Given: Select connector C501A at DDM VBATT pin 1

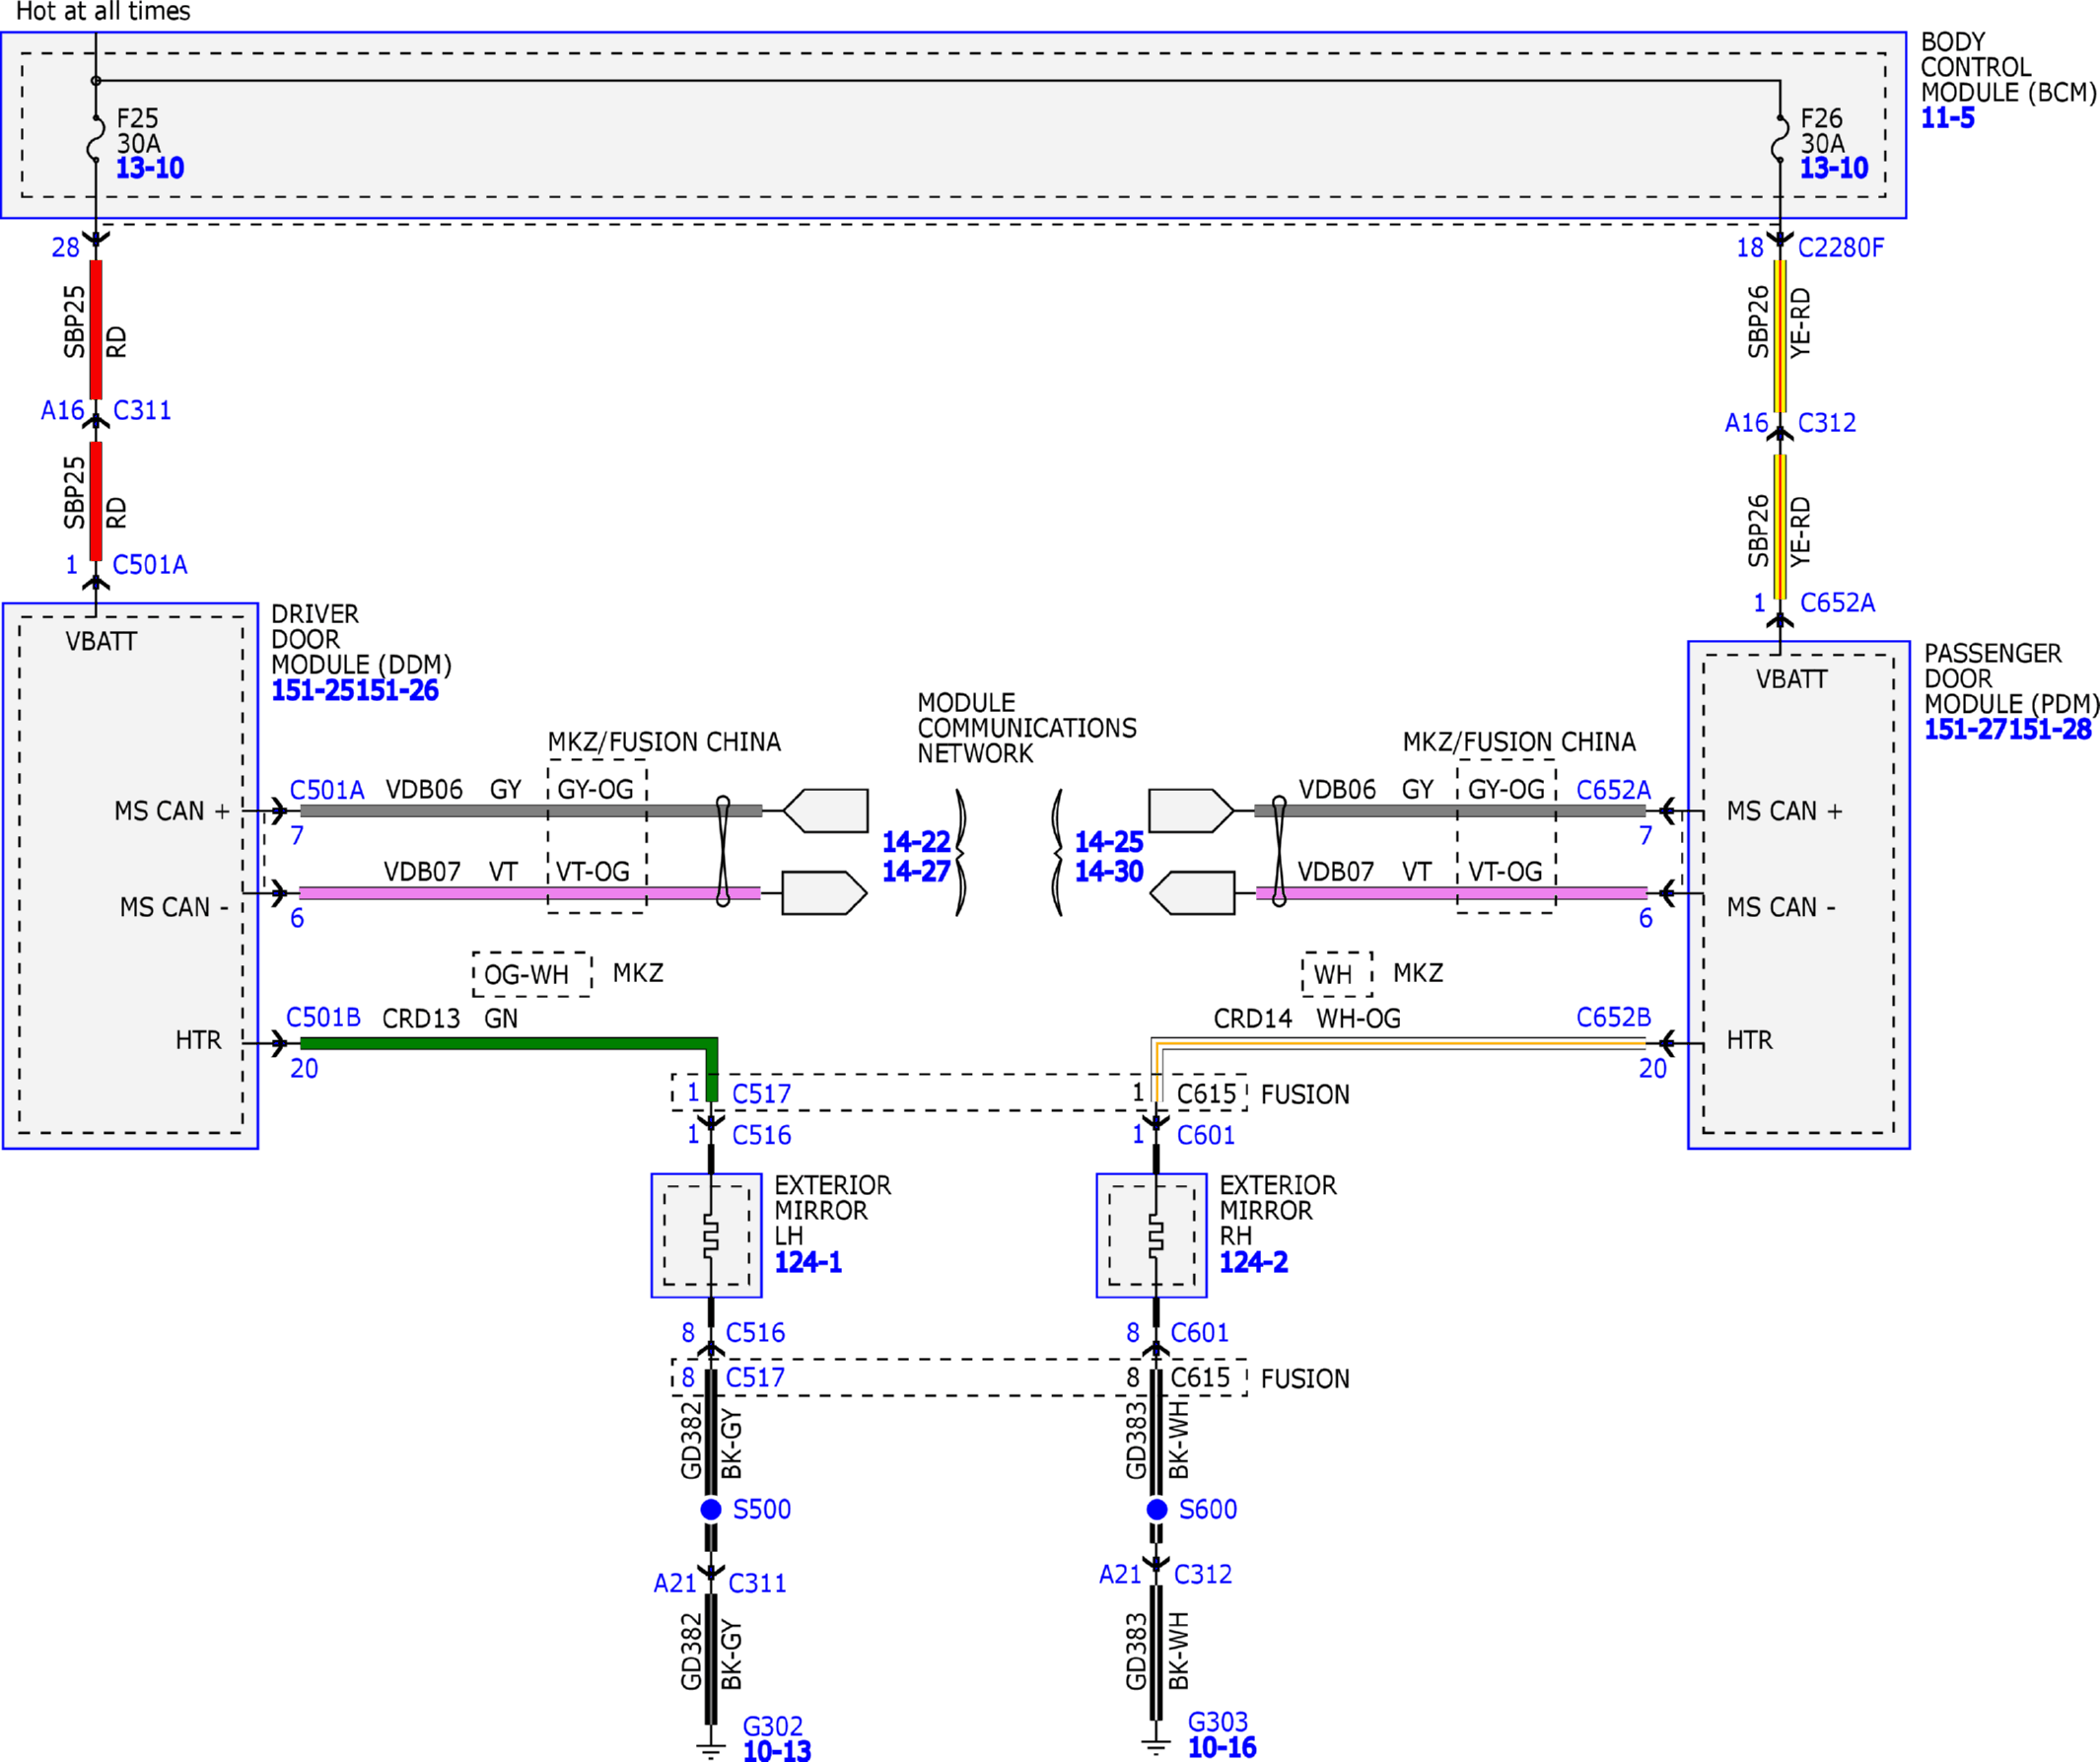Looking at the screenshot, I should tap(150, 565).
